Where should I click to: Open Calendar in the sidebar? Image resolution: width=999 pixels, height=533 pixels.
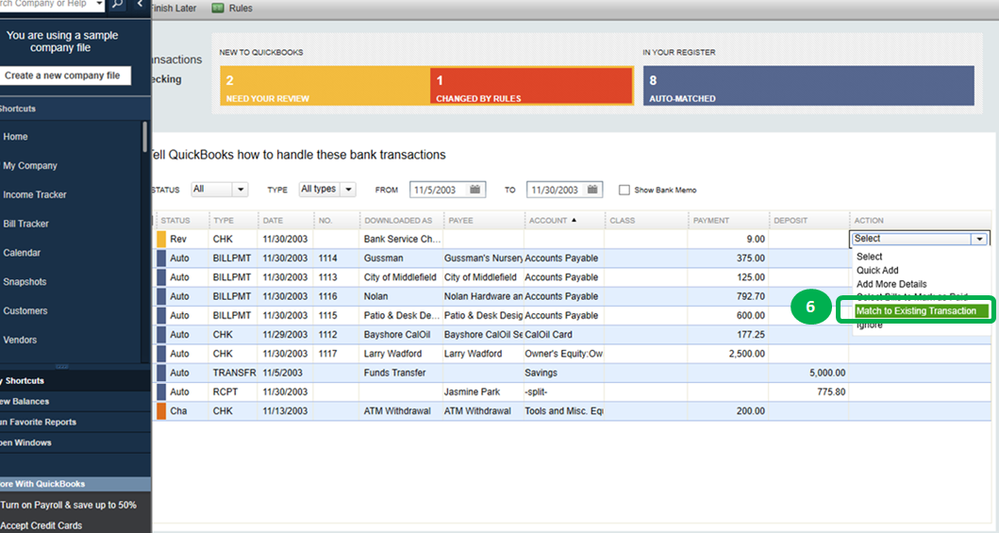tap(22, 253)
